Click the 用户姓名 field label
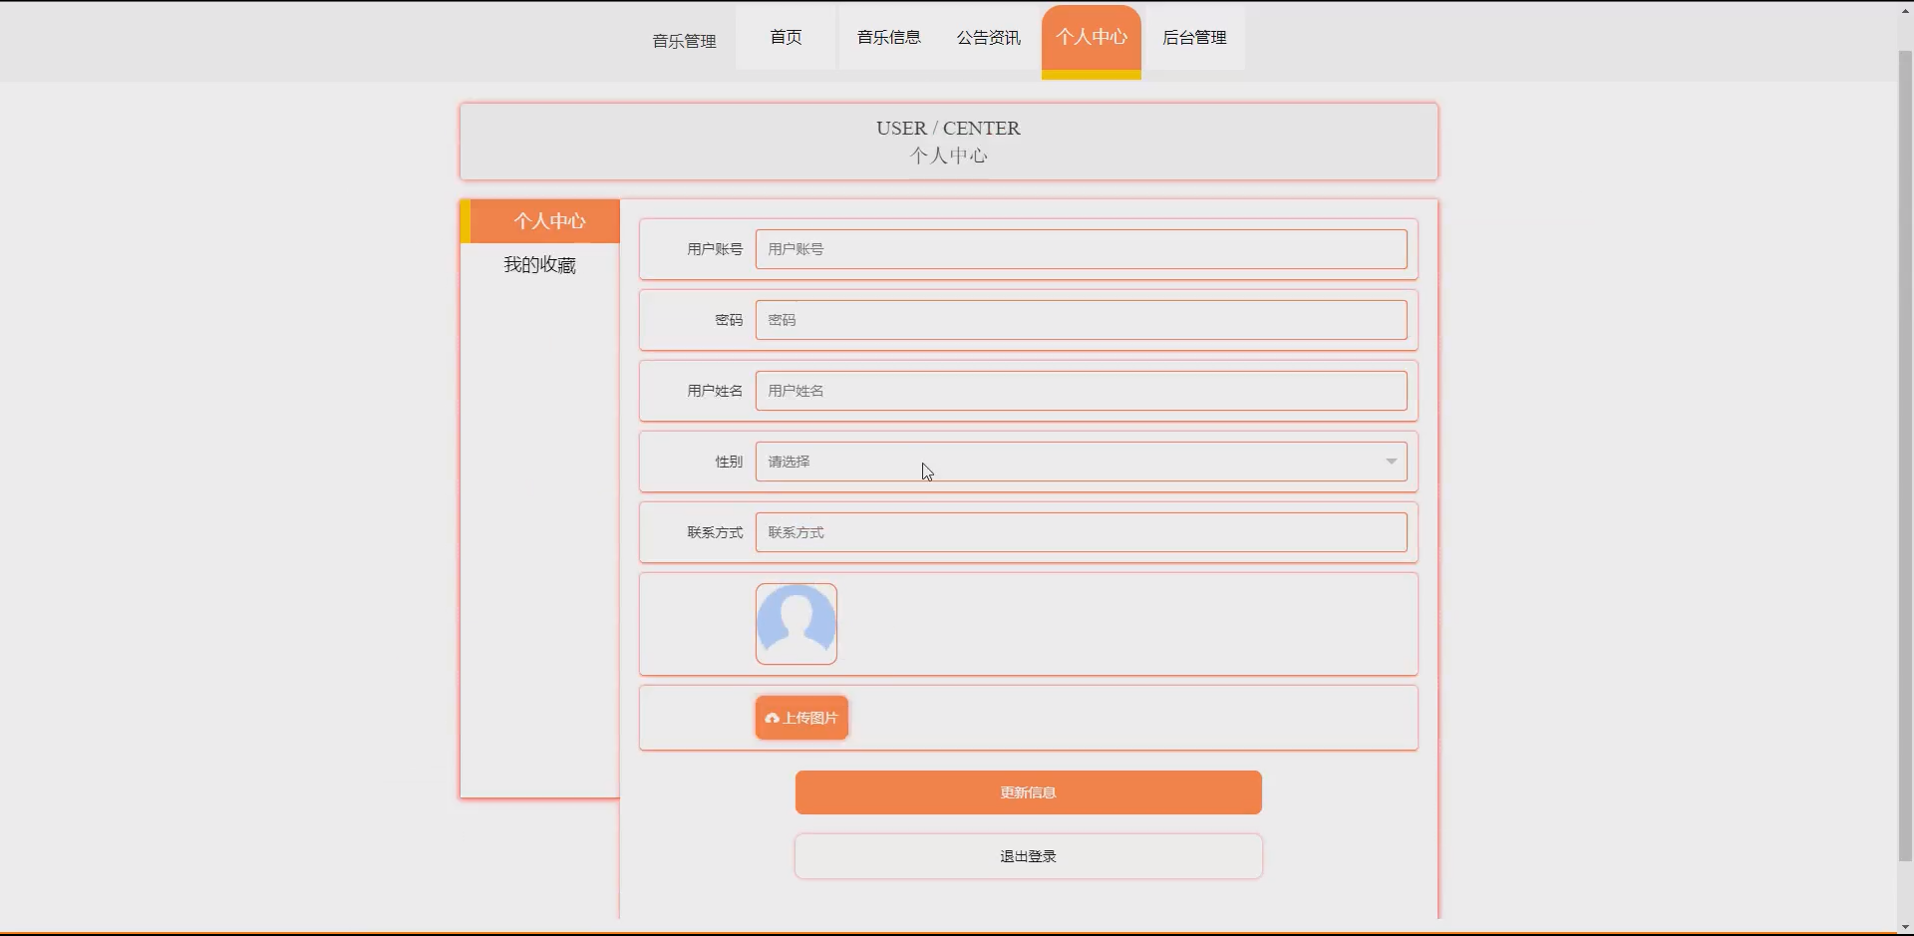This screenshot has width=1914, height=936. point(715,391)
